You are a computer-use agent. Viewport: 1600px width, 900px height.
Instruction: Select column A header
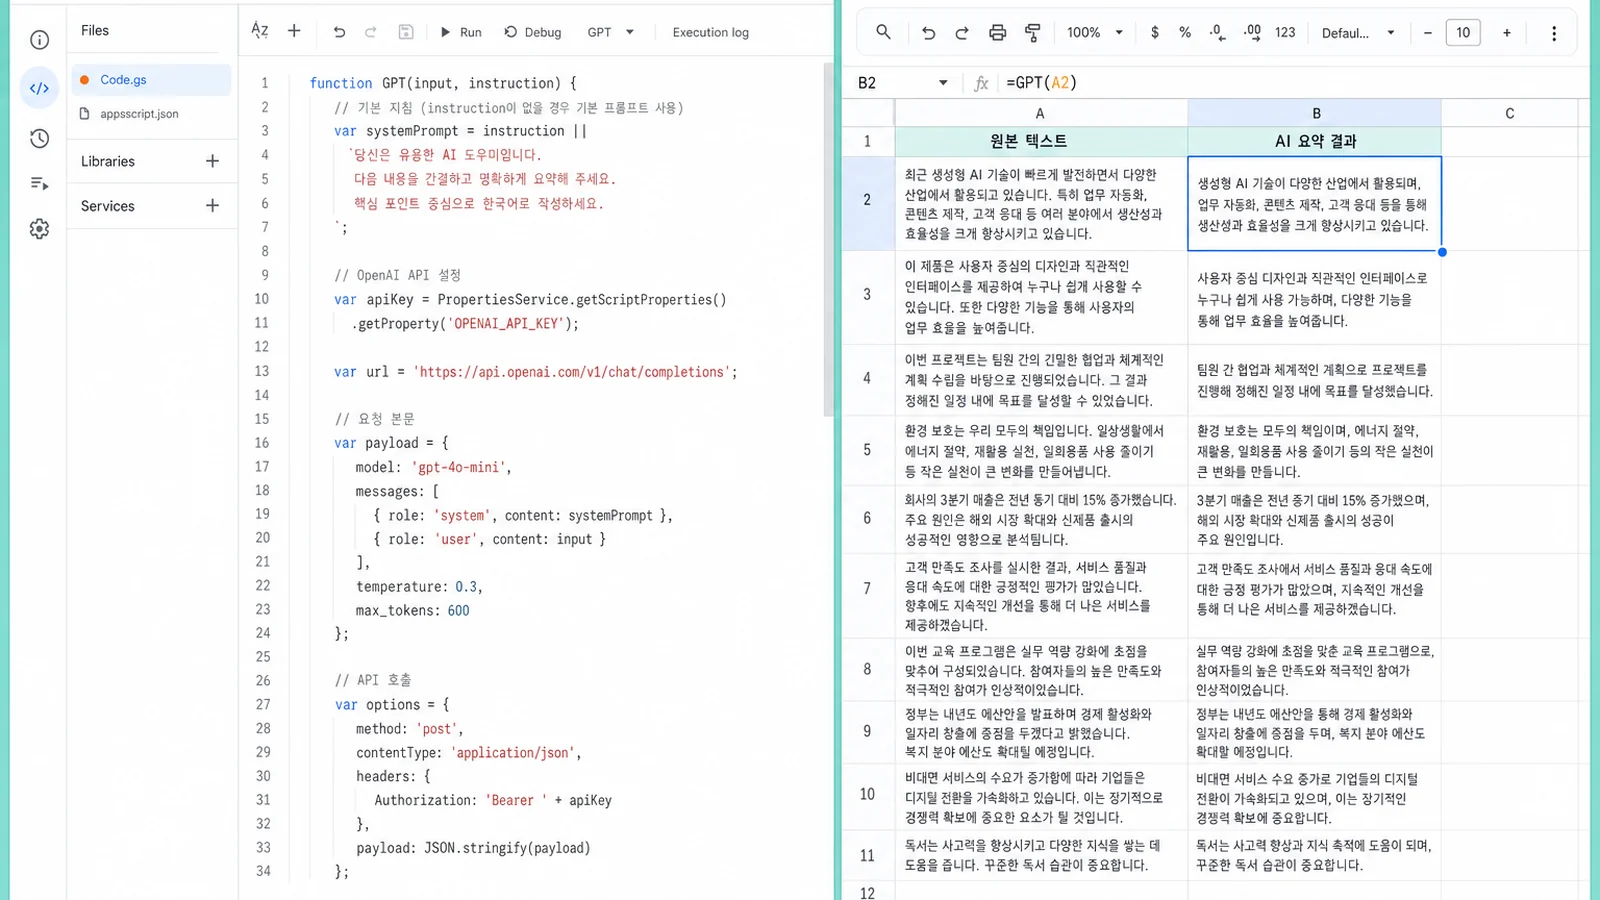pos(1040,113)
